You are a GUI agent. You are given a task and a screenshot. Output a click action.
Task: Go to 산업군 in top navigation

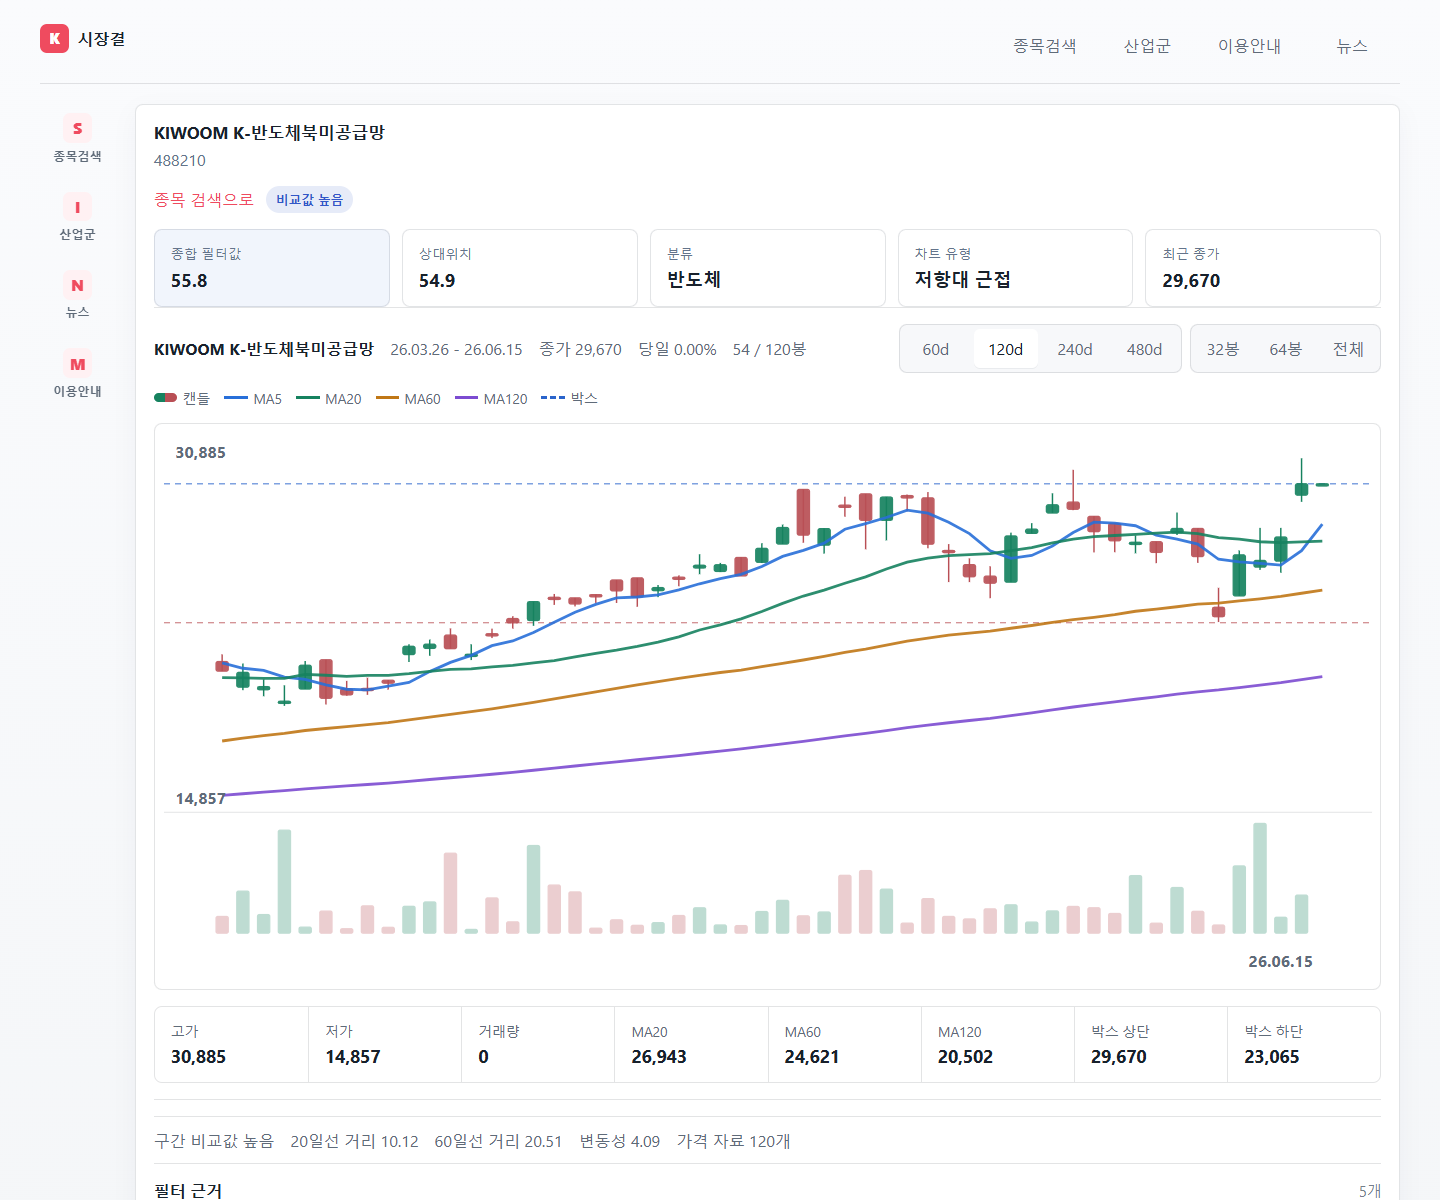[1147, 46]
